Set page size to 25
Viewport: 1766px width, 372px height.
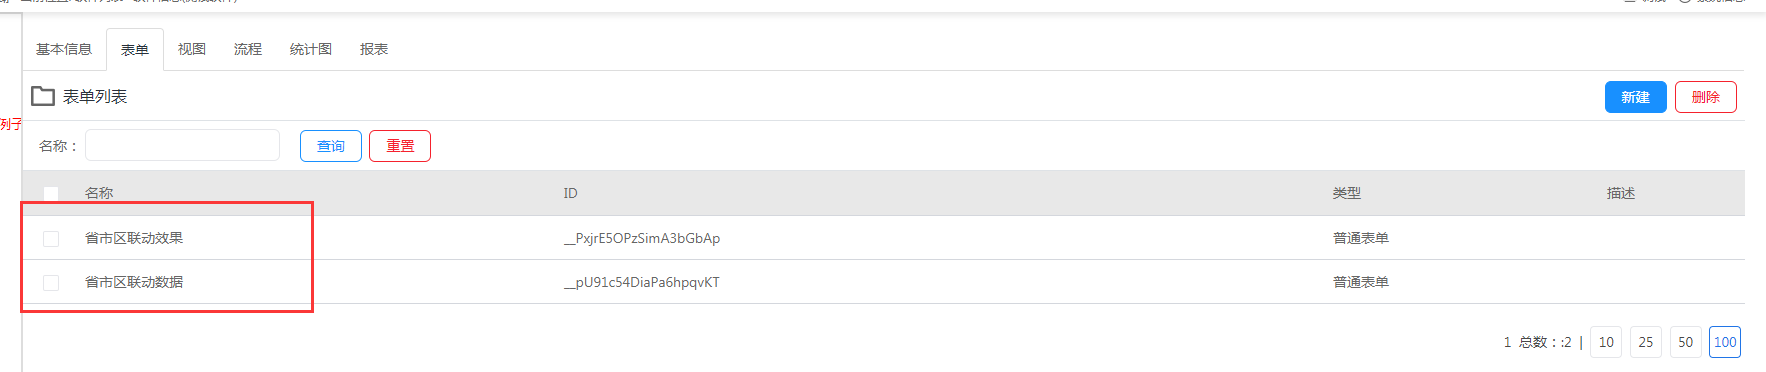(1646, 342)
